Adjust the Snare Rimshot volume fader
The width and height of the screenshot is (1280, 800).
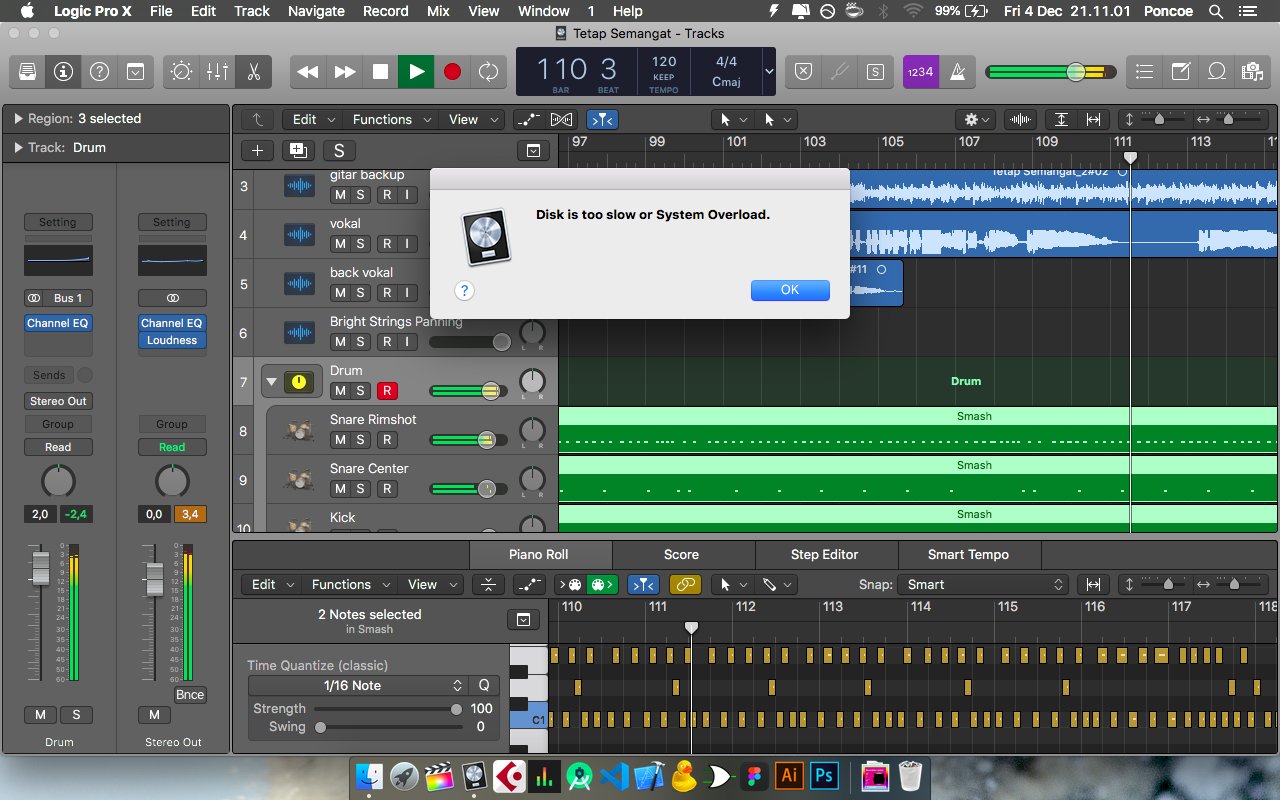click(469, 439)
